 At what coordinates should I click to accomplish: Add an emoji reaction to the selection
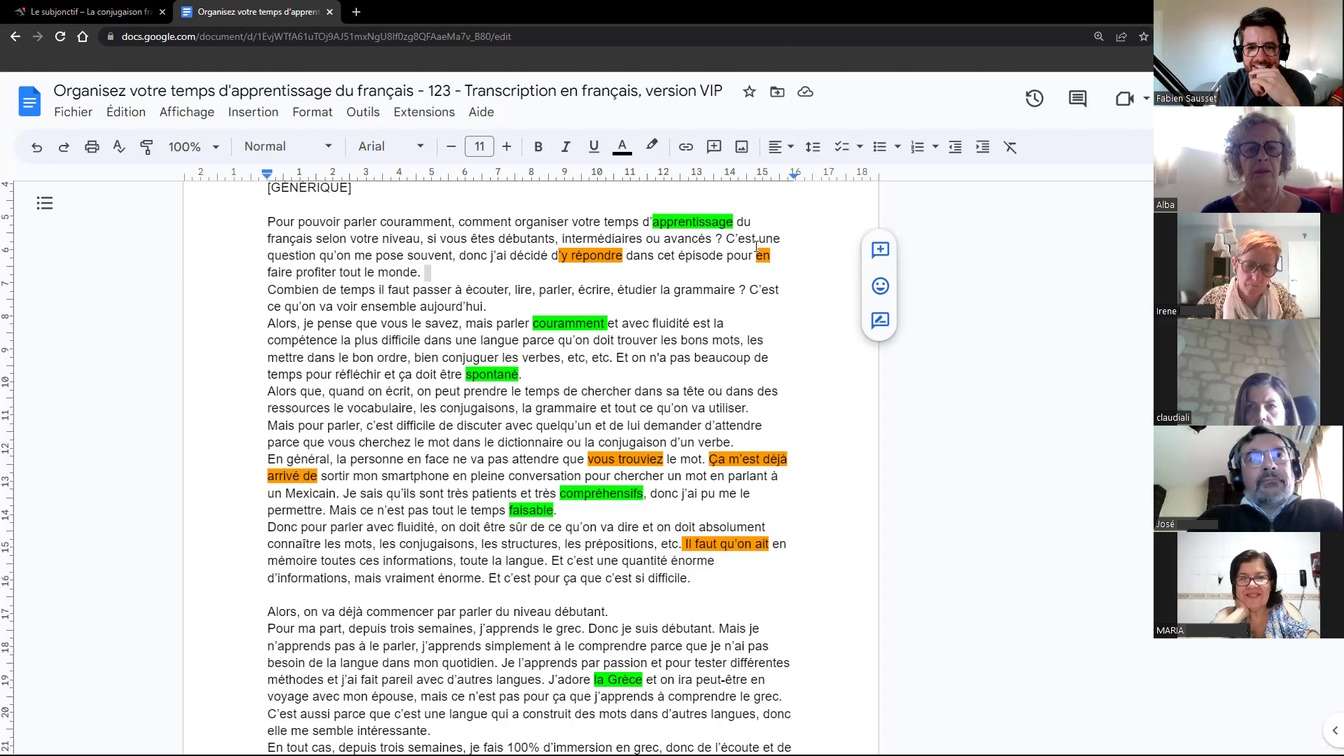tap(880, 286)
